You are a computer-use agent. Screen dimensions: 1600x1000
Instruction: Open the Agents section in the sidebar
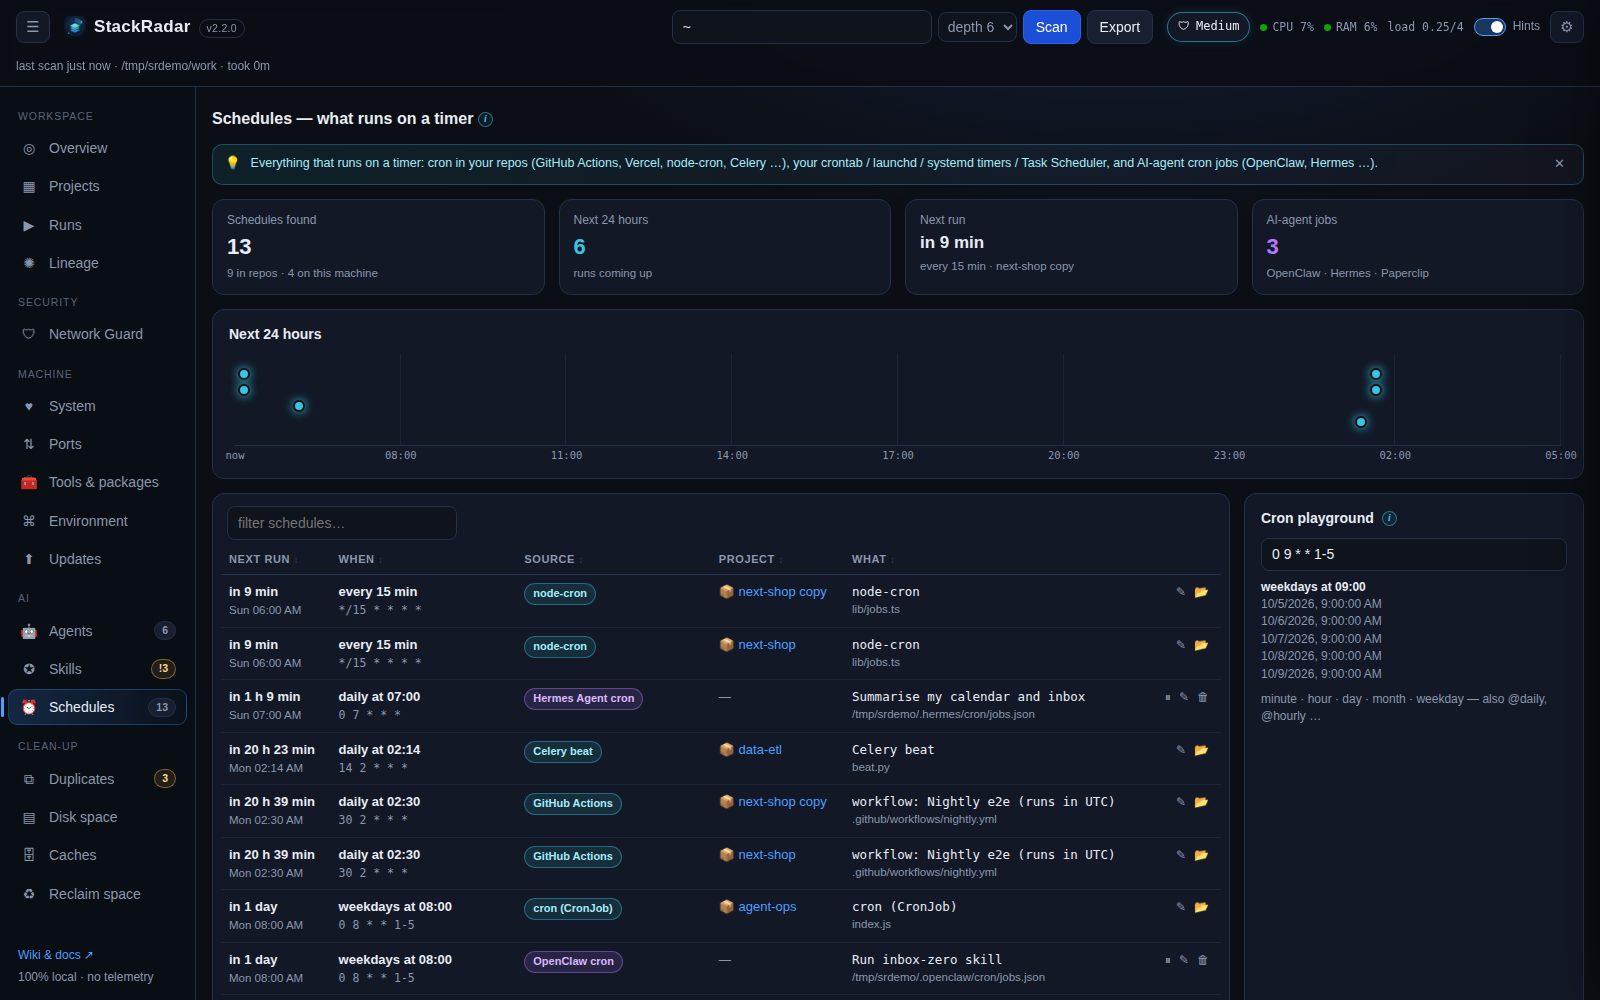(x=97, y=631)
